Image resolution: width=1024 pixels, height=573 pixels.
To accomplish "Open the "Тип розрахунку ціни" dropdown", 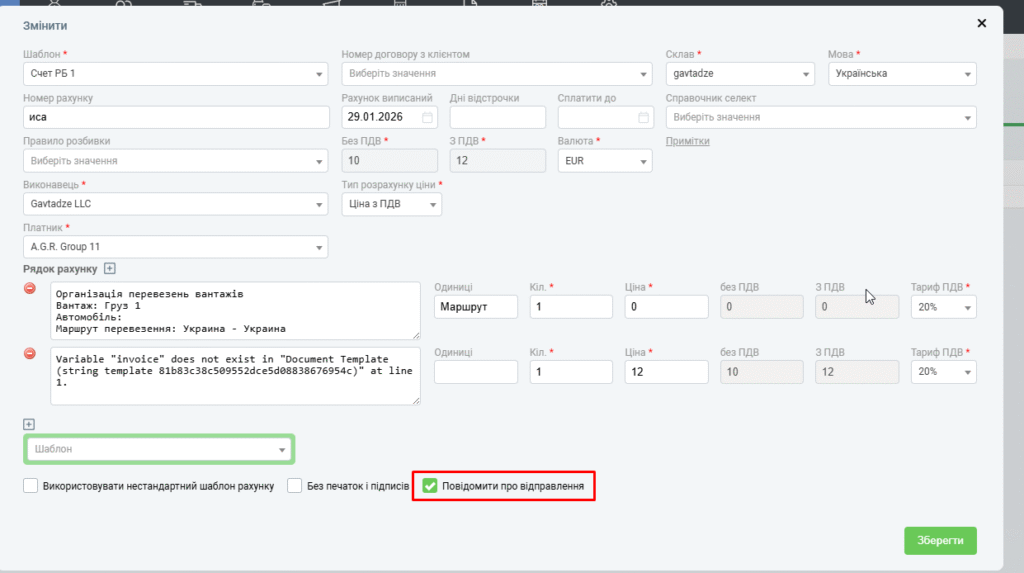I will tap(391, 204).
